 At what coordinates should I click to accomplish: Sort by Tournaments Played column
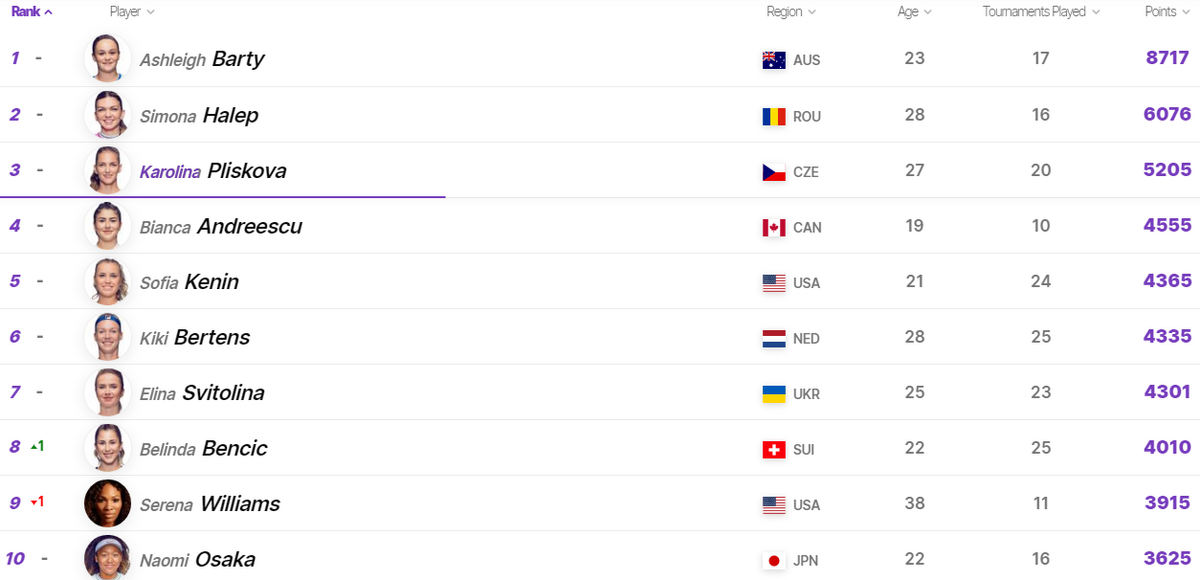tap(1041, 12)
